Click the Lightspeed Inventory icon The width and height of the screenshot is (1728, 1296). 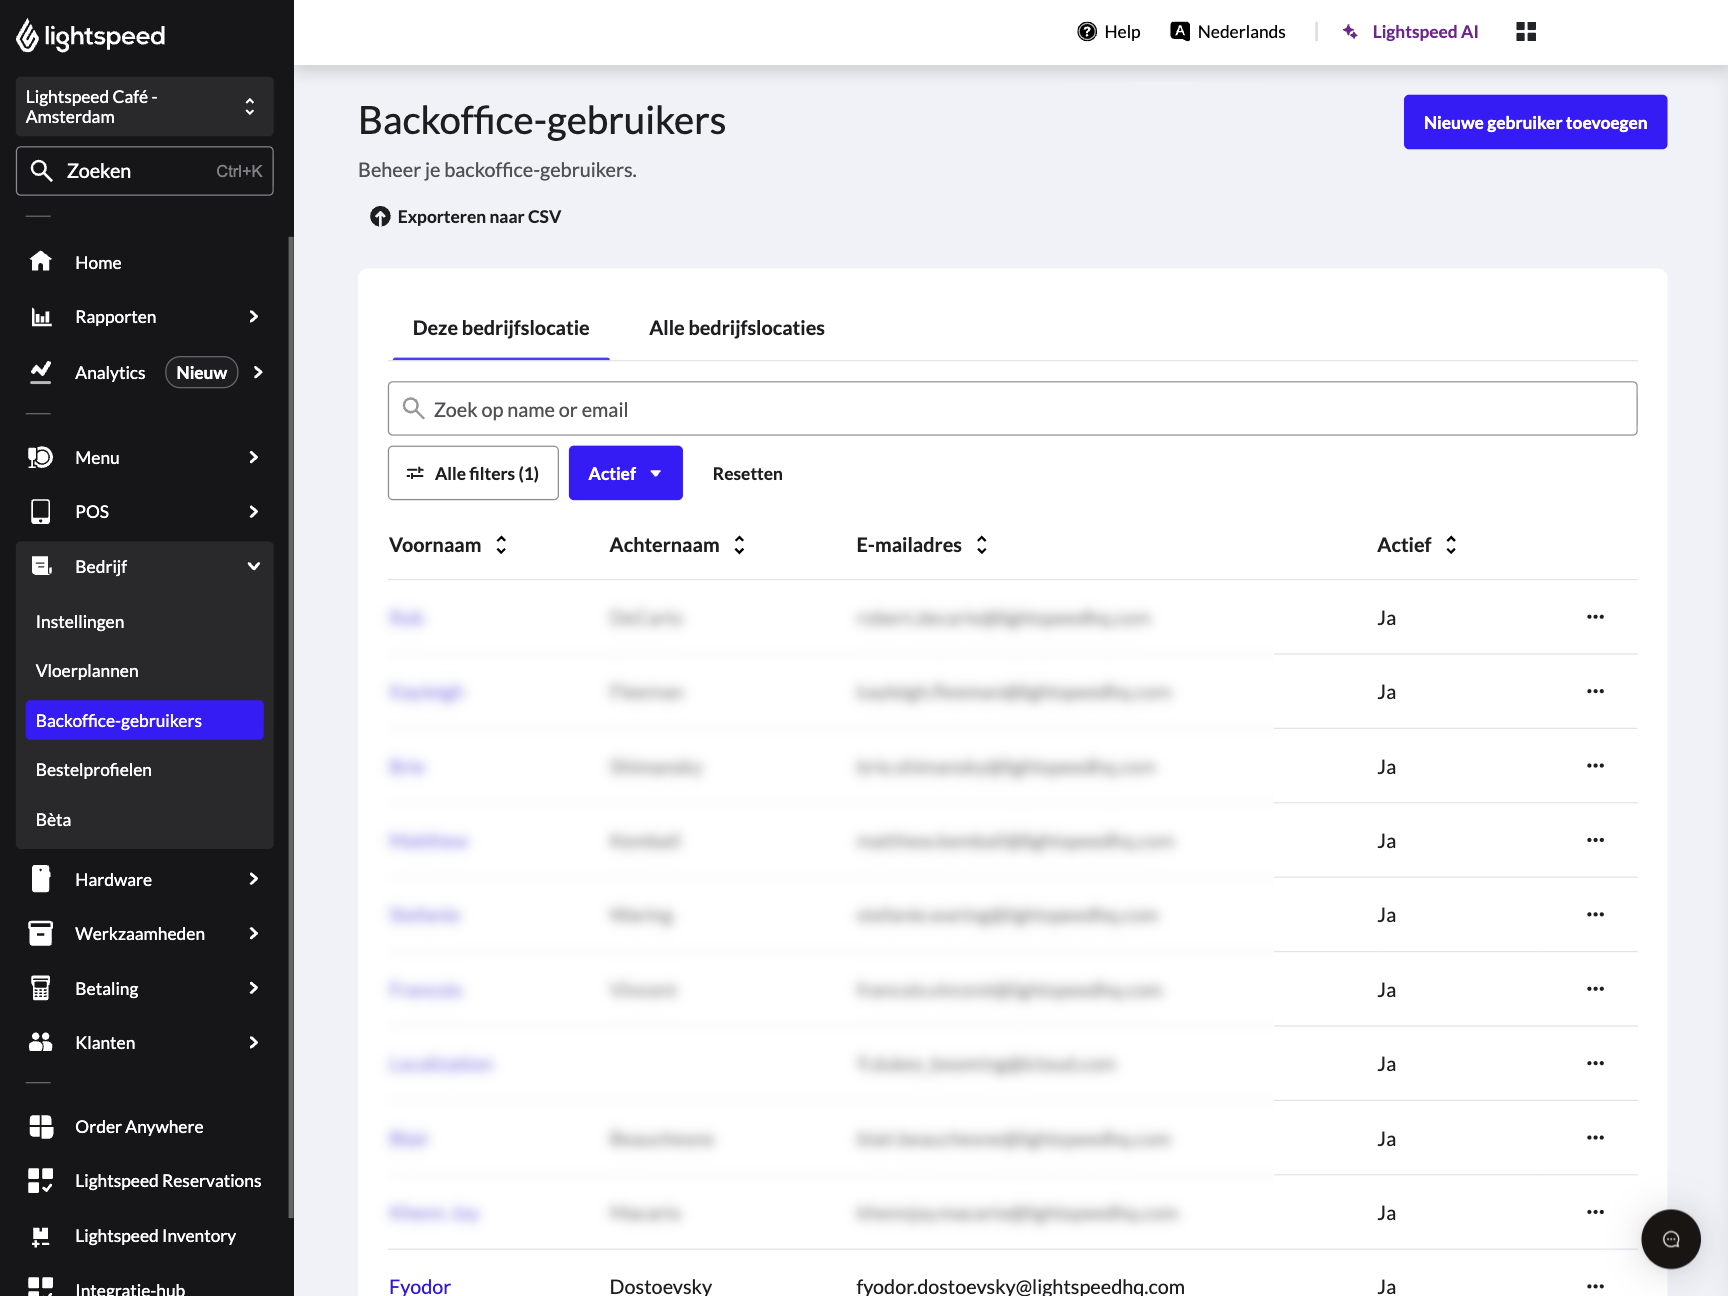41,1236
